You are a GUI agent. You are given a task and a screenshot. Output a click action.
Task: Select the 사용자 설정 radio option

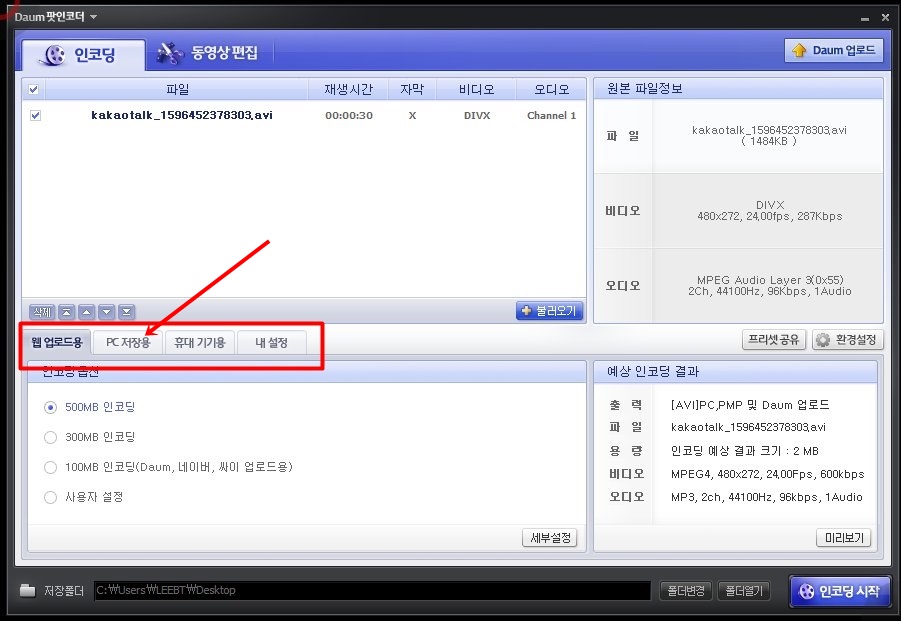pos(51,497)
